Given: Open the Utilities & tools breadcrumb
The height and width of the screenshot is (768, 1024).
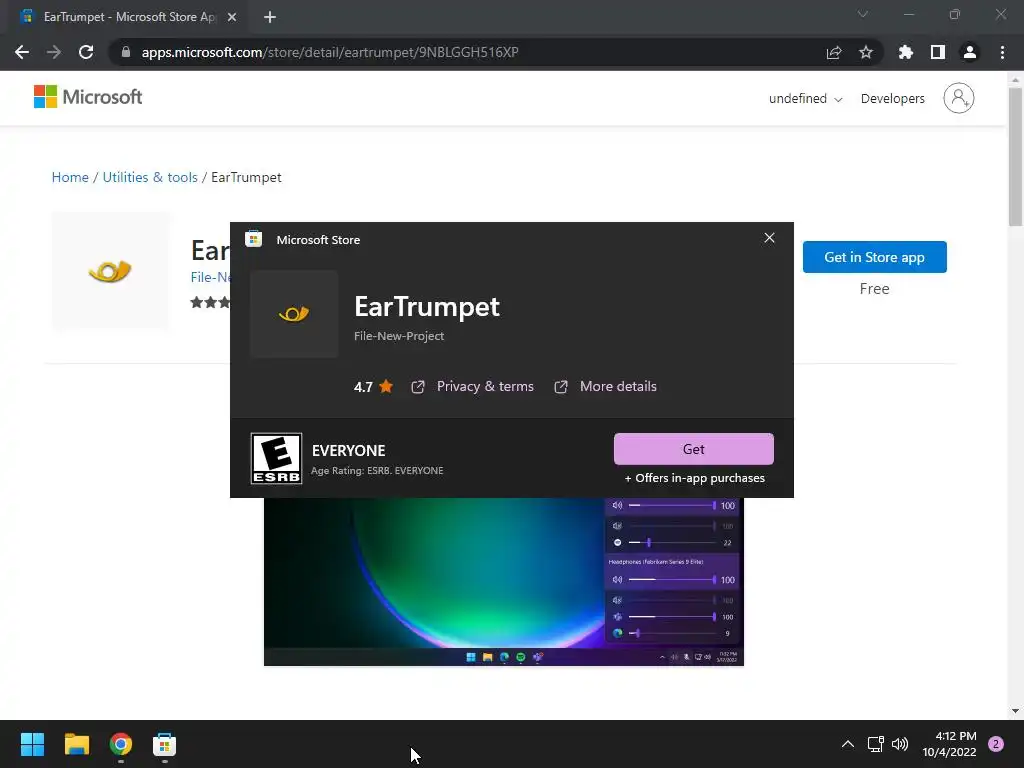Looking at the screenshot, I should coord(150,178).
